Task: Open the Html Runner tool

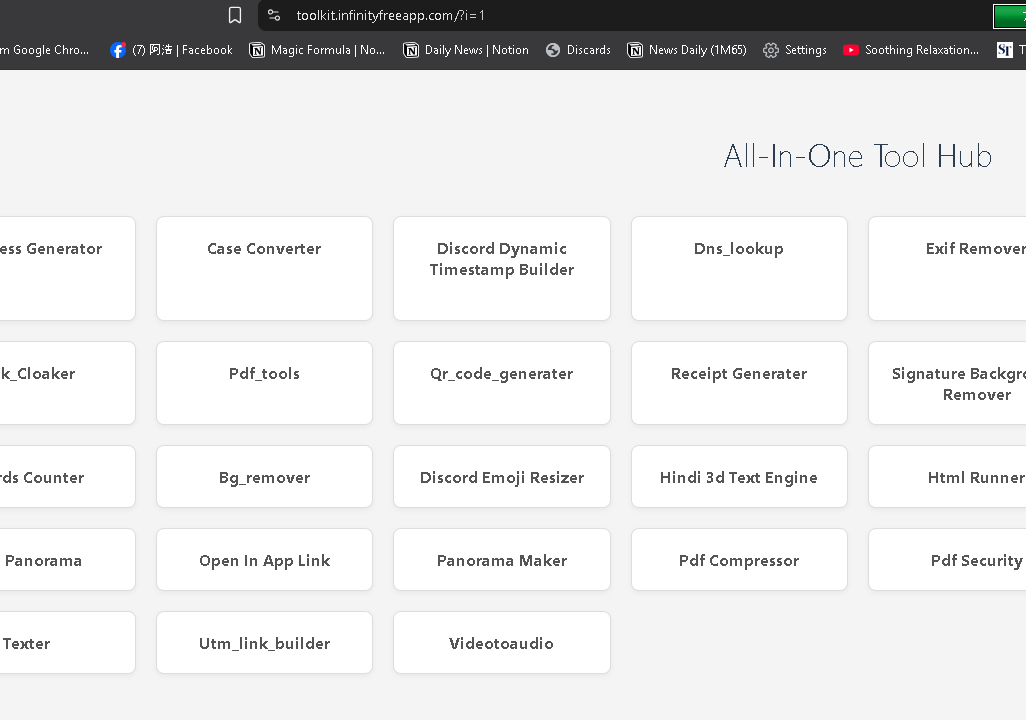Action: point(947,477)
